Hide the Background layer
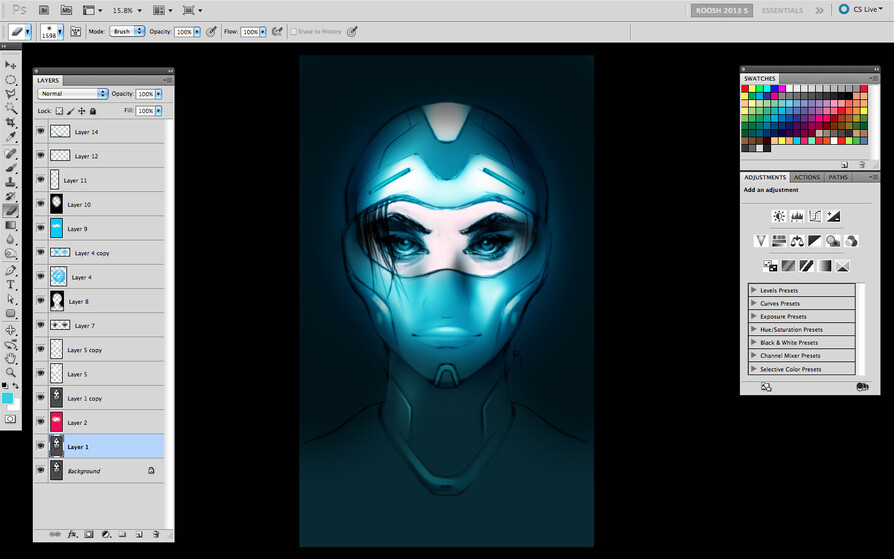The height and width of the screenshot is (559, 894). pos(40,471)
